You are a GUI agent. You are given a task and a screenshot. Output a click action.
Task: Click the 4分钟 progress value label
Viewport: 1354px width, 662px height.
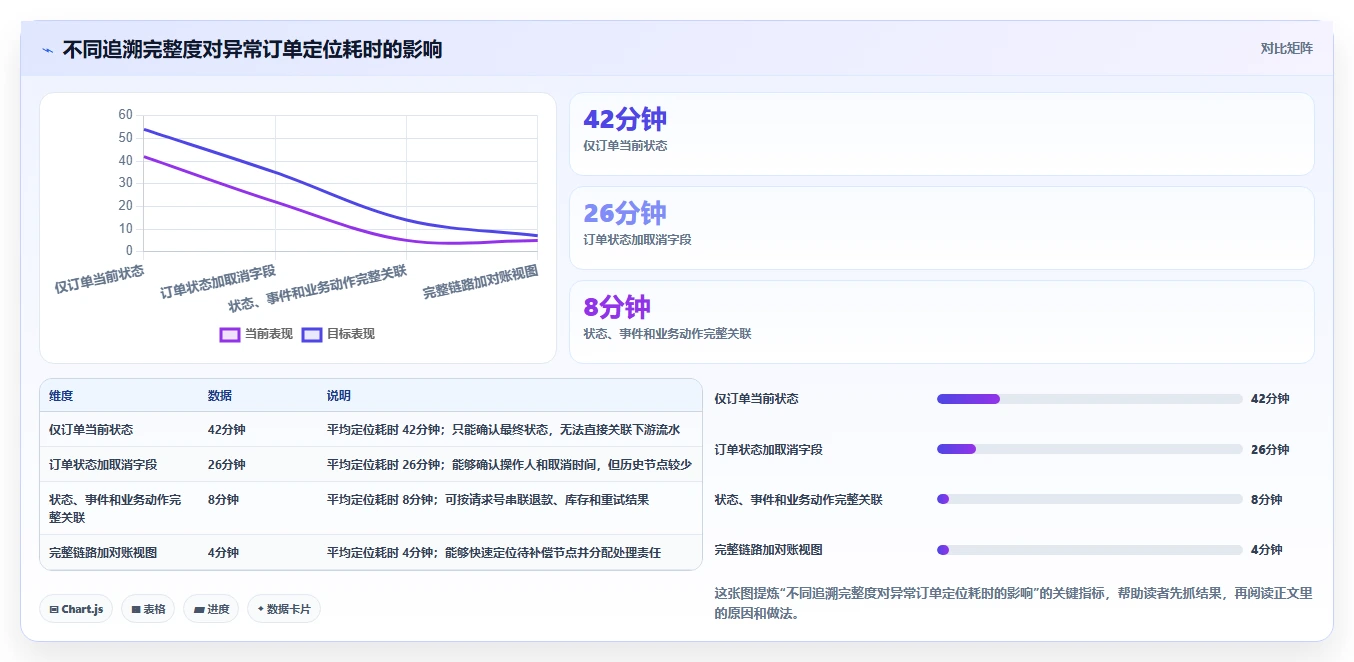(x=1266, y=550)
